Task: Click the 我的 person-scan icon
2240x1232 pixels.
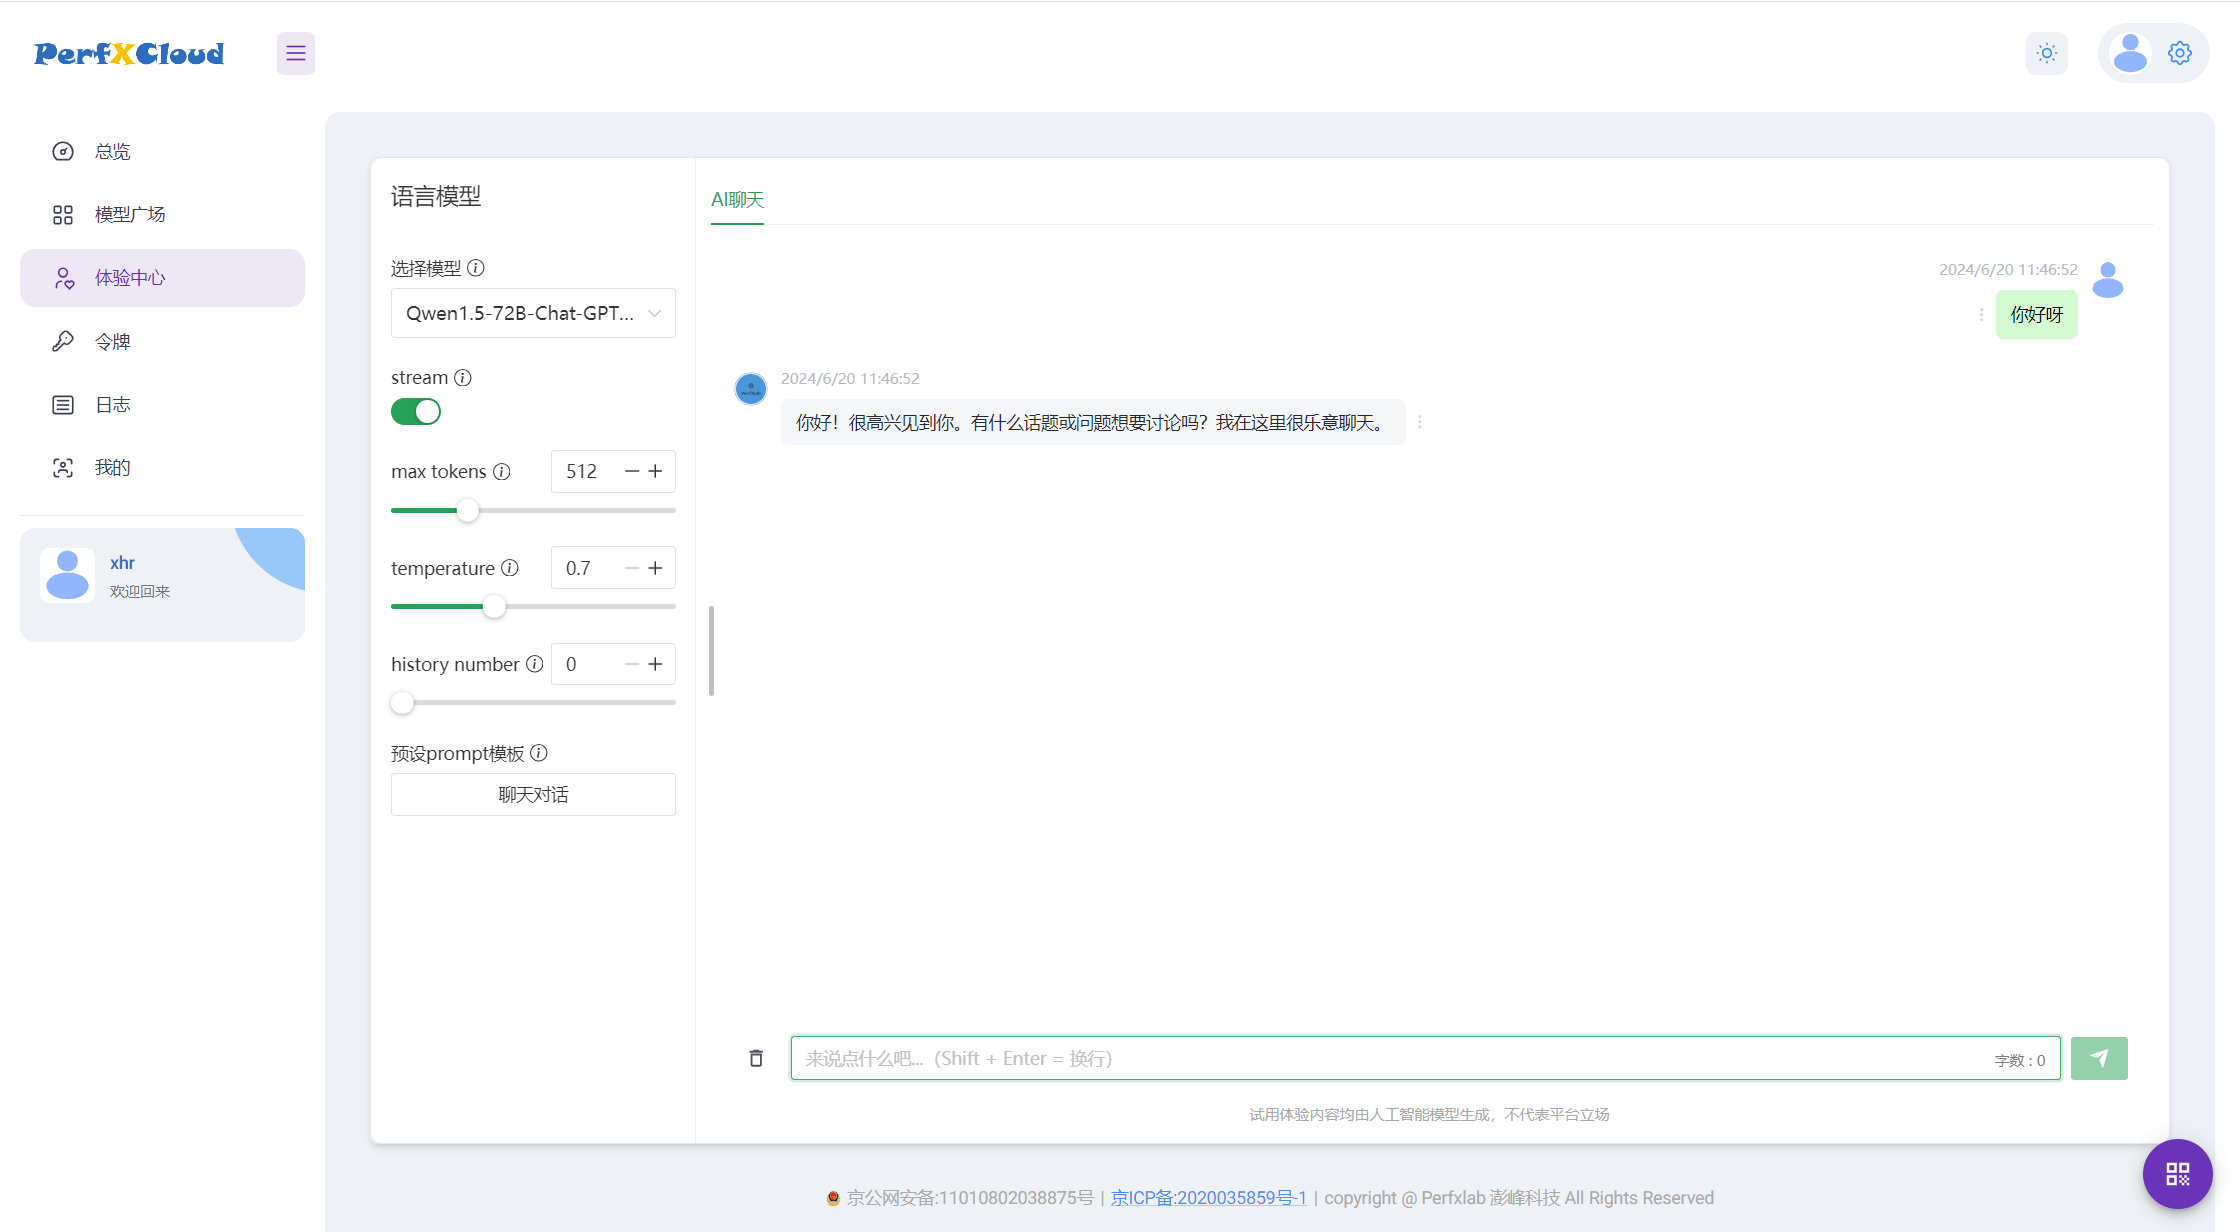Action: (63, 467)
